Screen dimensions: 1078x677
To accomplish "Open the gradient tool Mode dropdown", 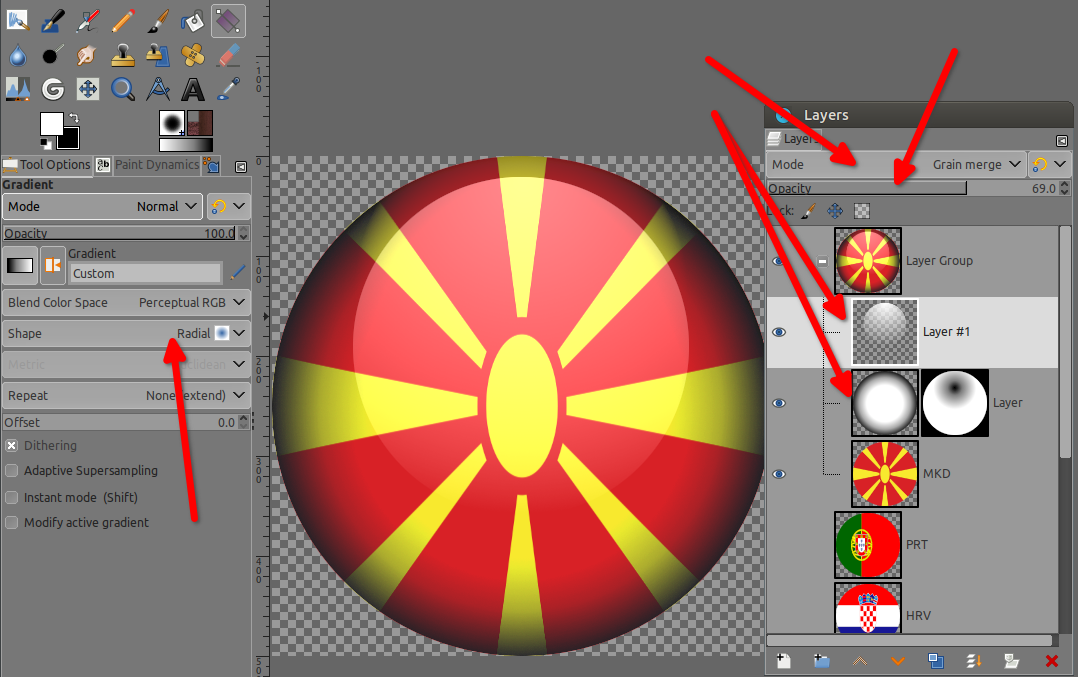I will pos(102,206).
